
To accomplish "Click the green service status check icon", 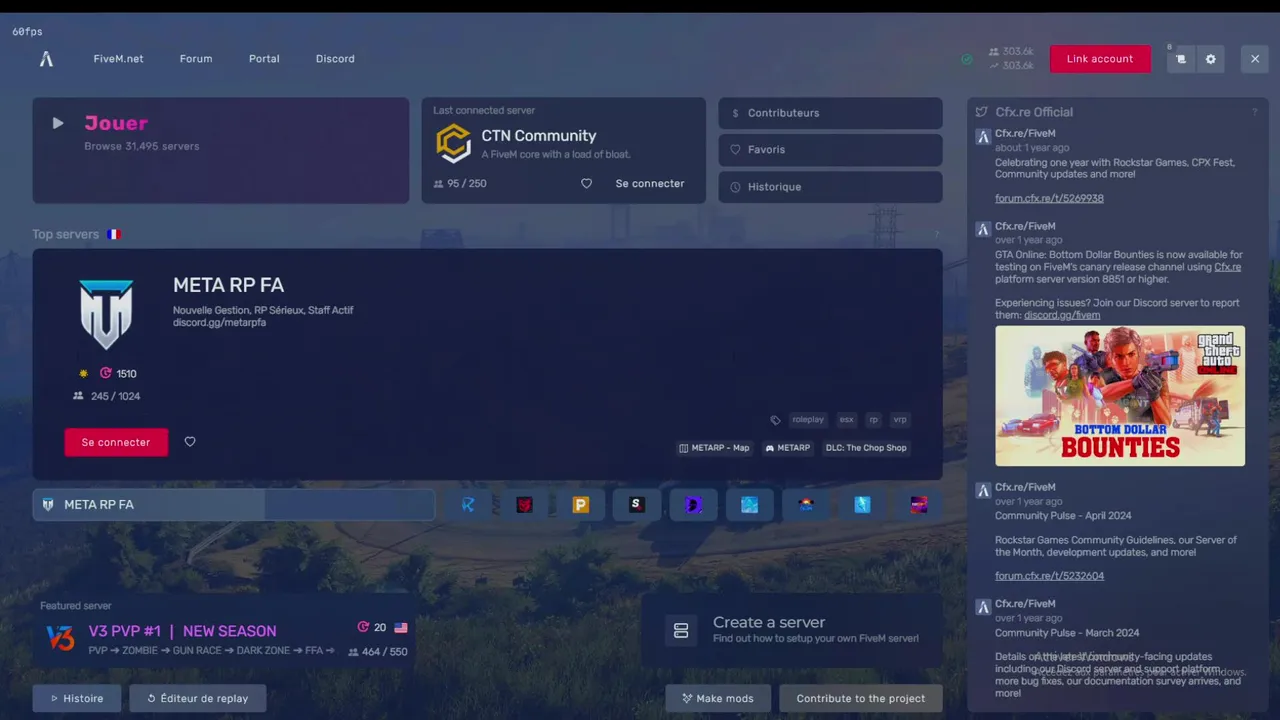I will click(967, 59).
